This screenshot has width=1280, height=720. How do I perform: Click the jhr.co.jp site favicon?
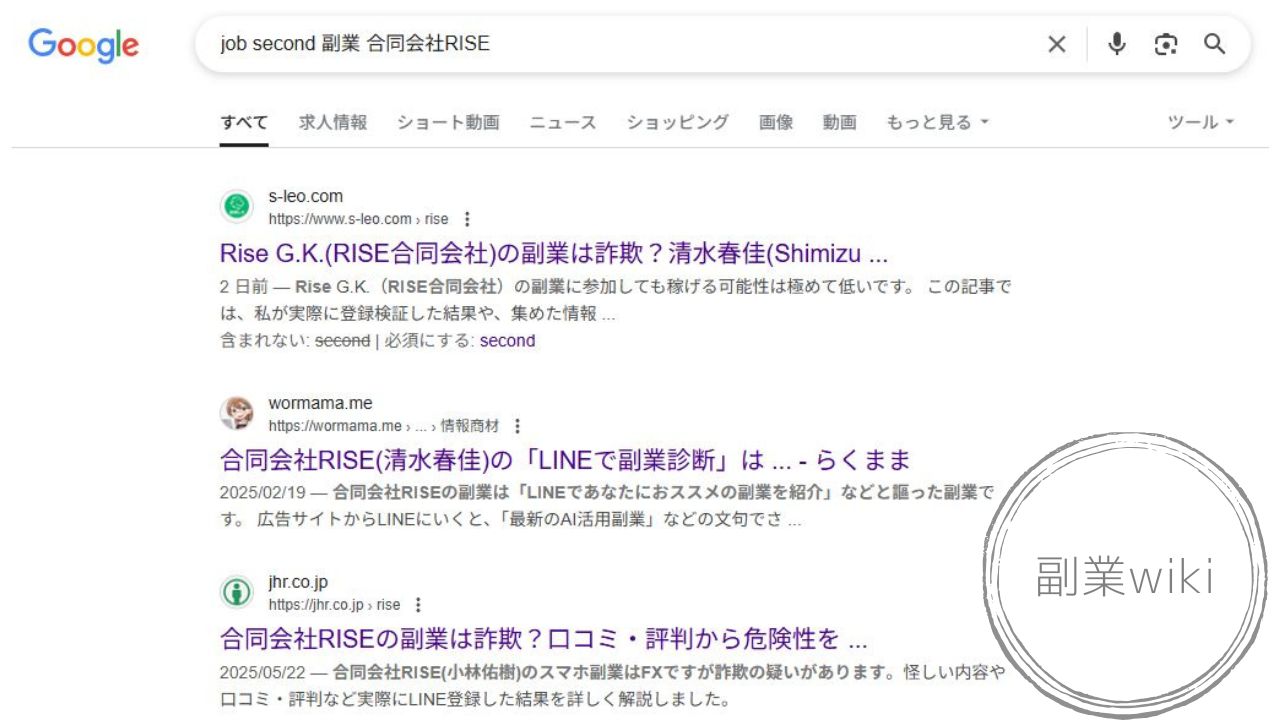pos(237,593)
